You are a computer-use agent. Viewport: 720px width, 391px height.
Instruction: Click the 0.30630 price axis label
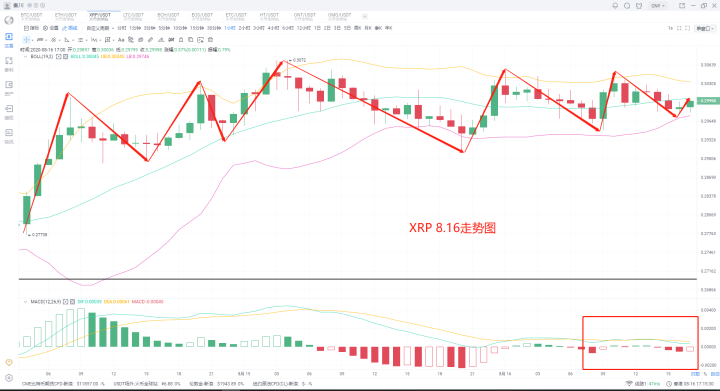click(708, 65)
